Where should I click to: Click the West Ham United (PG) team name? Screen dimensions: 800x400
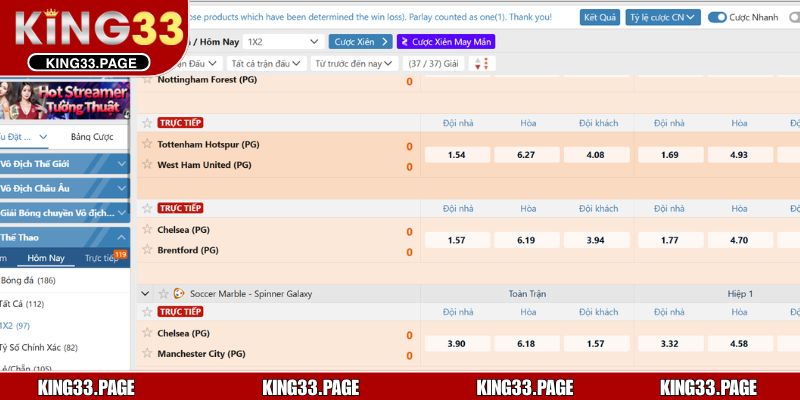pos(205,165)
